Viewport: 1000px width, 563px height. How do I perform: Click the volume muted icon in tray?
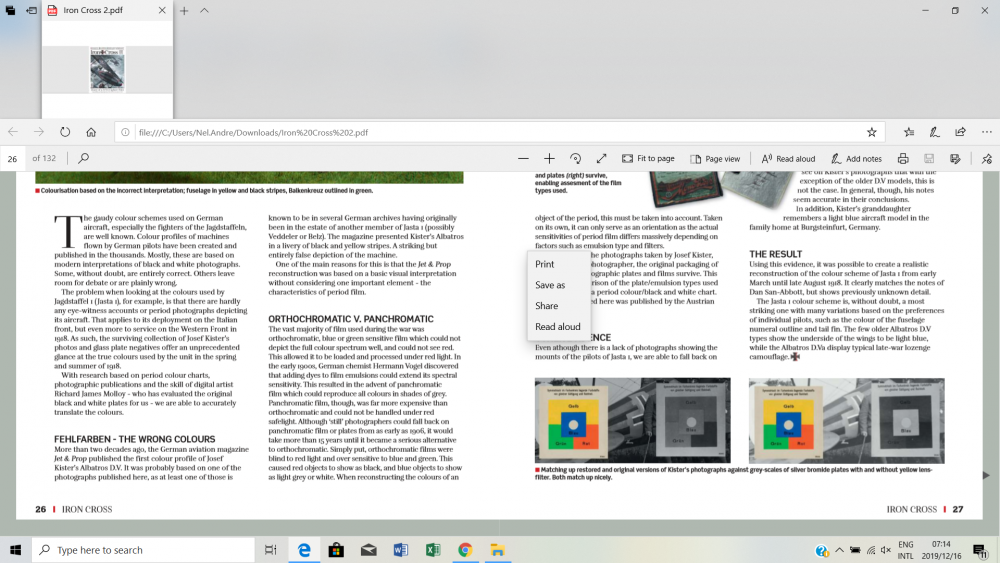click(x=886, y=550)
